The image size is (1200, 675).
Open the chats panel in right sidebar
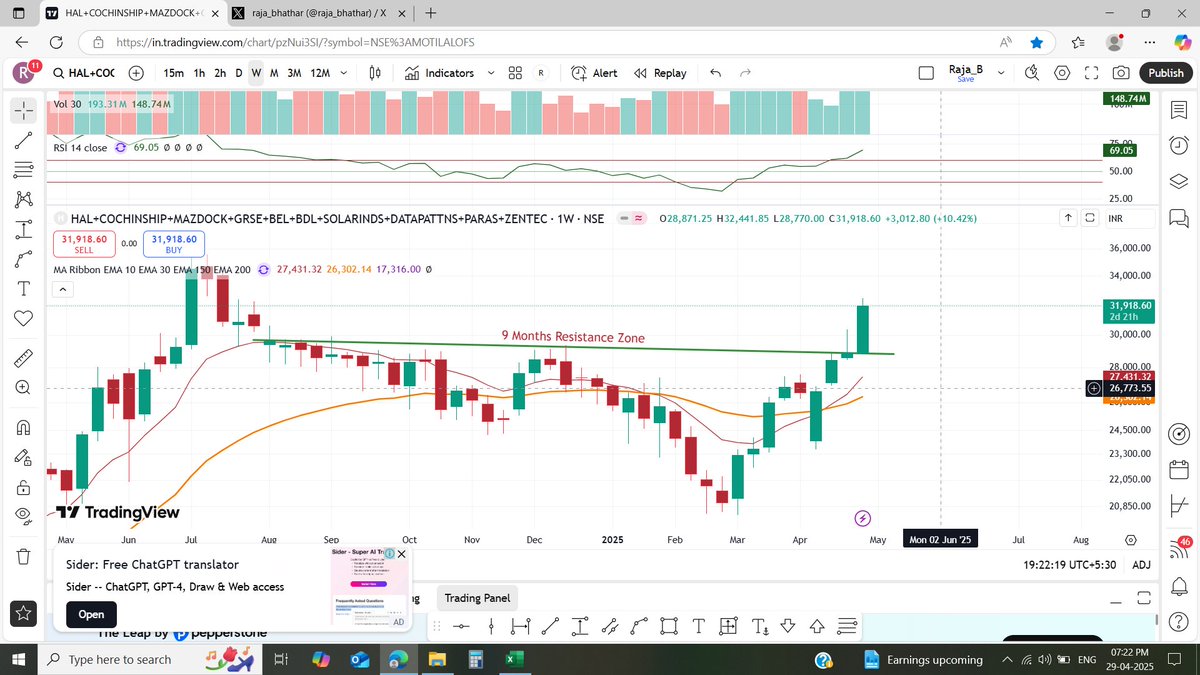1178,217
